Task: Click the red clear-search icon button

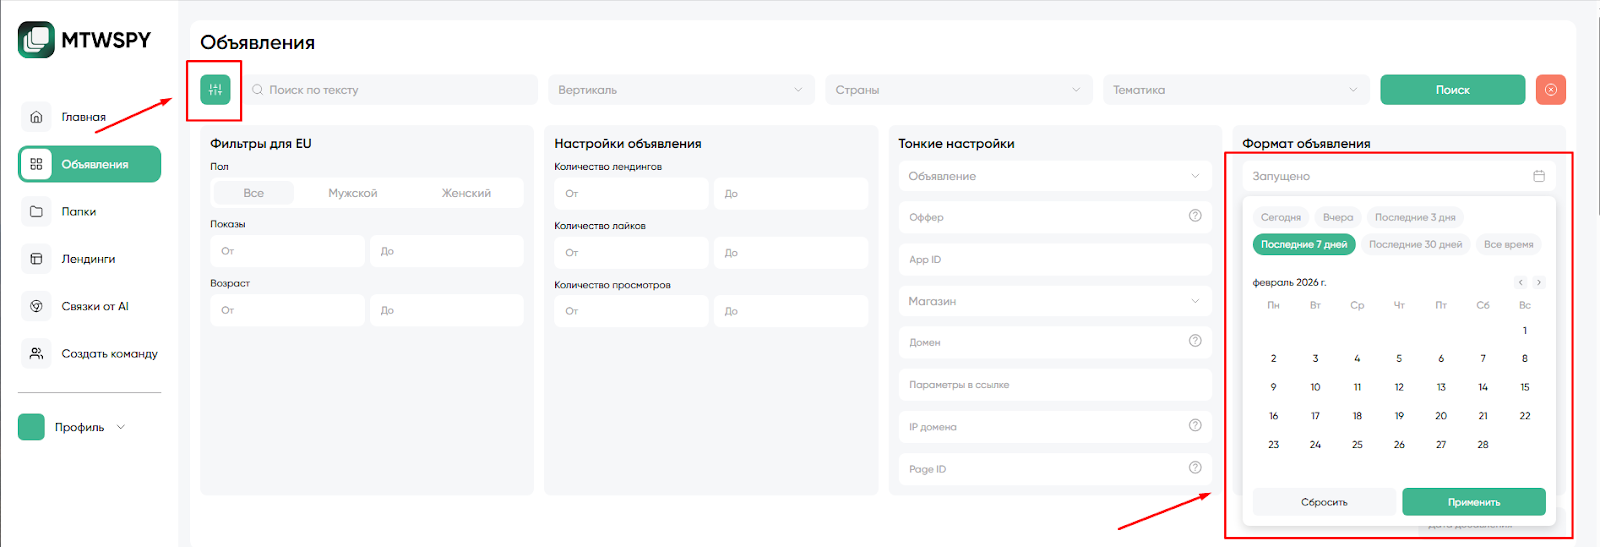Action: coord(1551,90)
